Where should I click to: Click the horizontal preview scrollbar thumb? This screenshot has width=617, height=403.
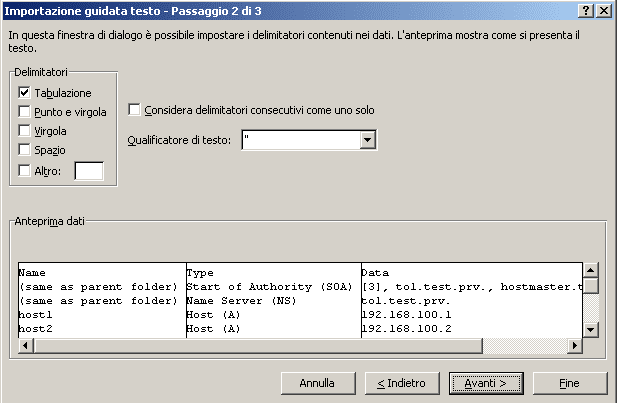(x=258, y=346)
